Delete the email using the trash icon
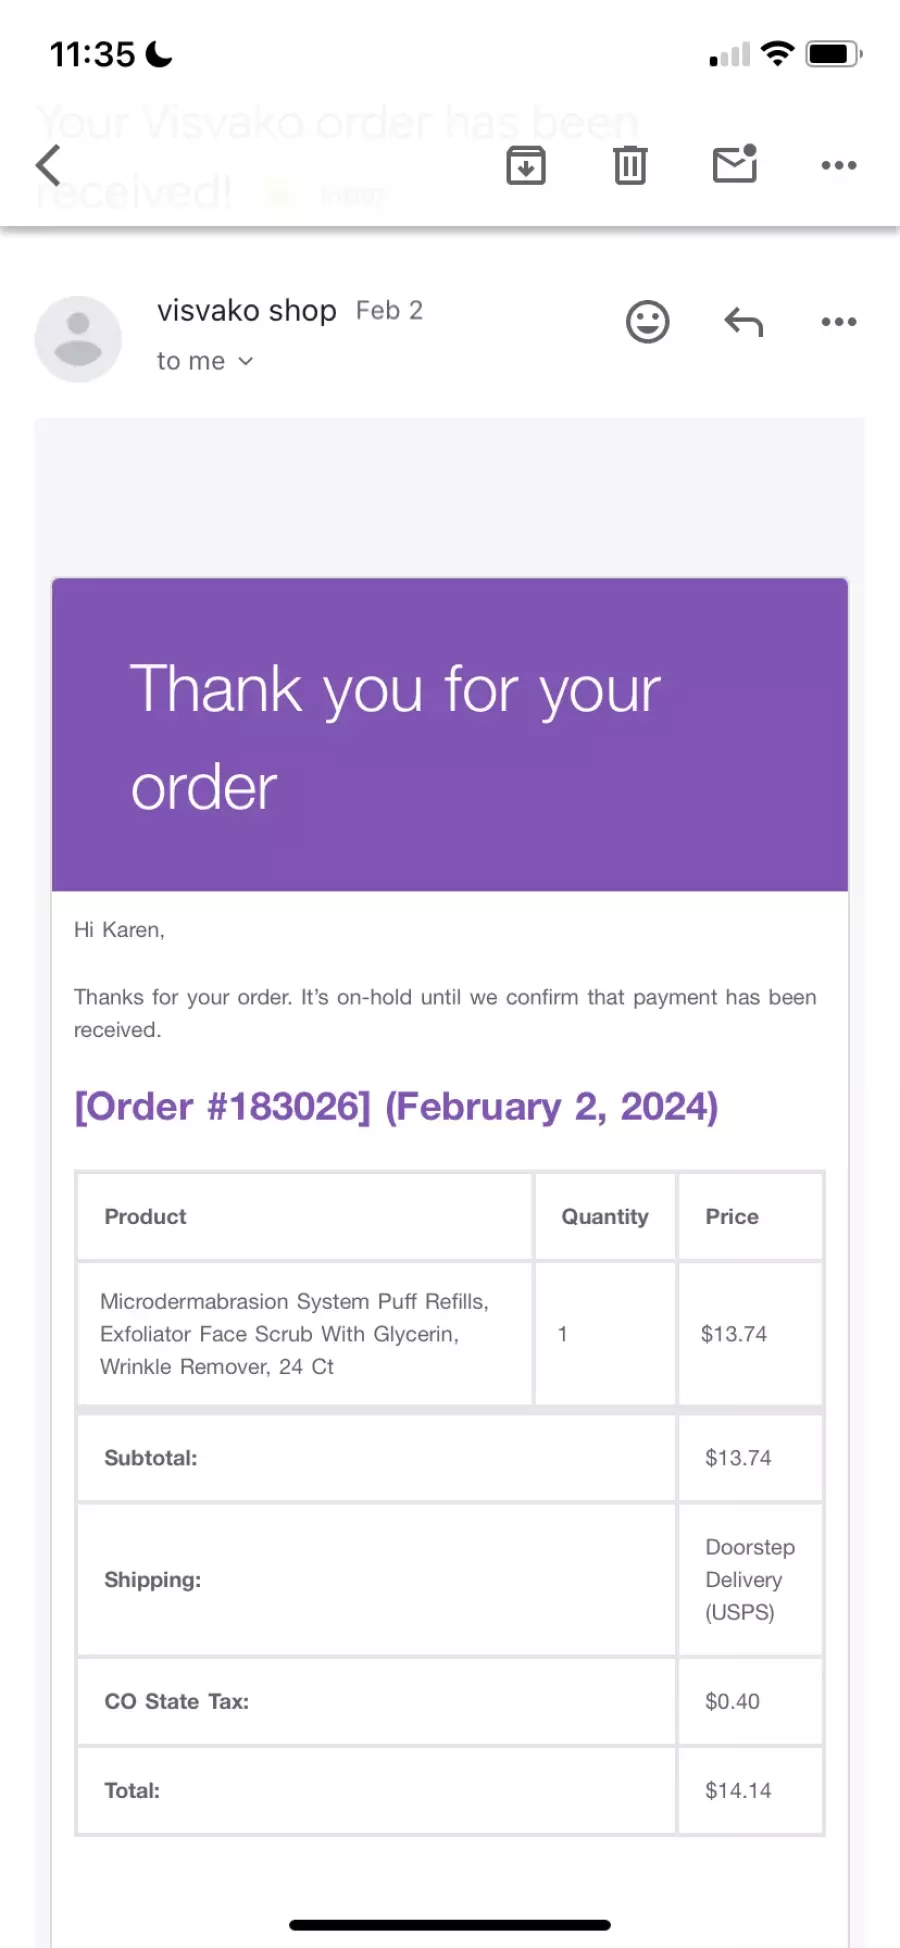 tap(630, 165)
